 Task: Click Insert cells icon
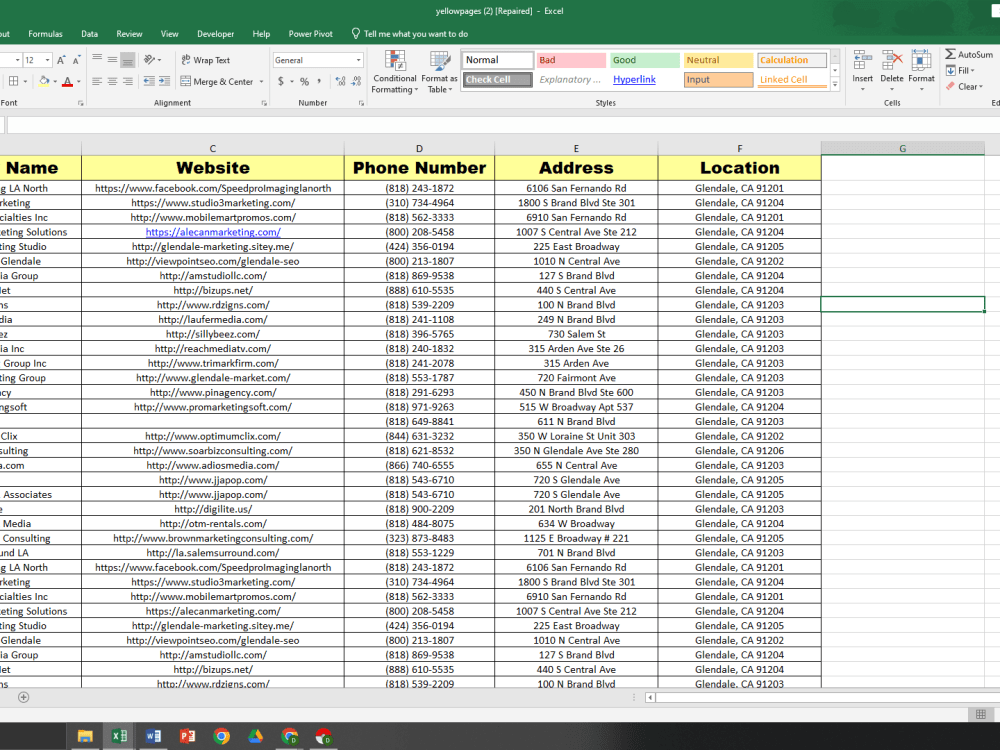click(x=862, y=61)
